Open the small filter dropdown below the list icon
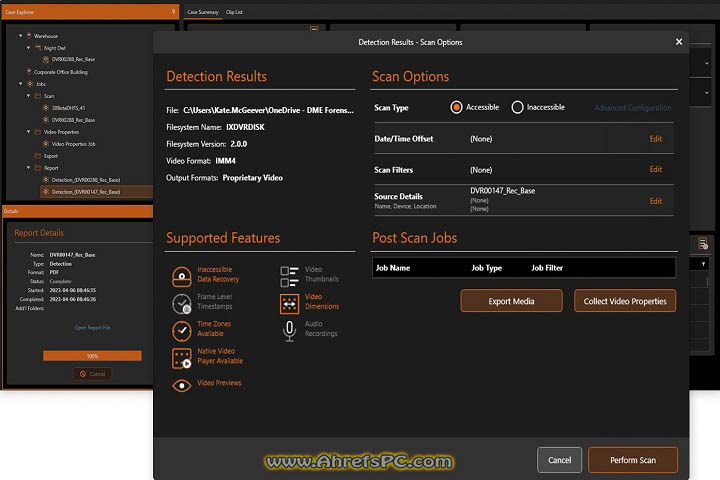This screenshot has height=480, width=720. pyautogui.click(x=703, y=264)
